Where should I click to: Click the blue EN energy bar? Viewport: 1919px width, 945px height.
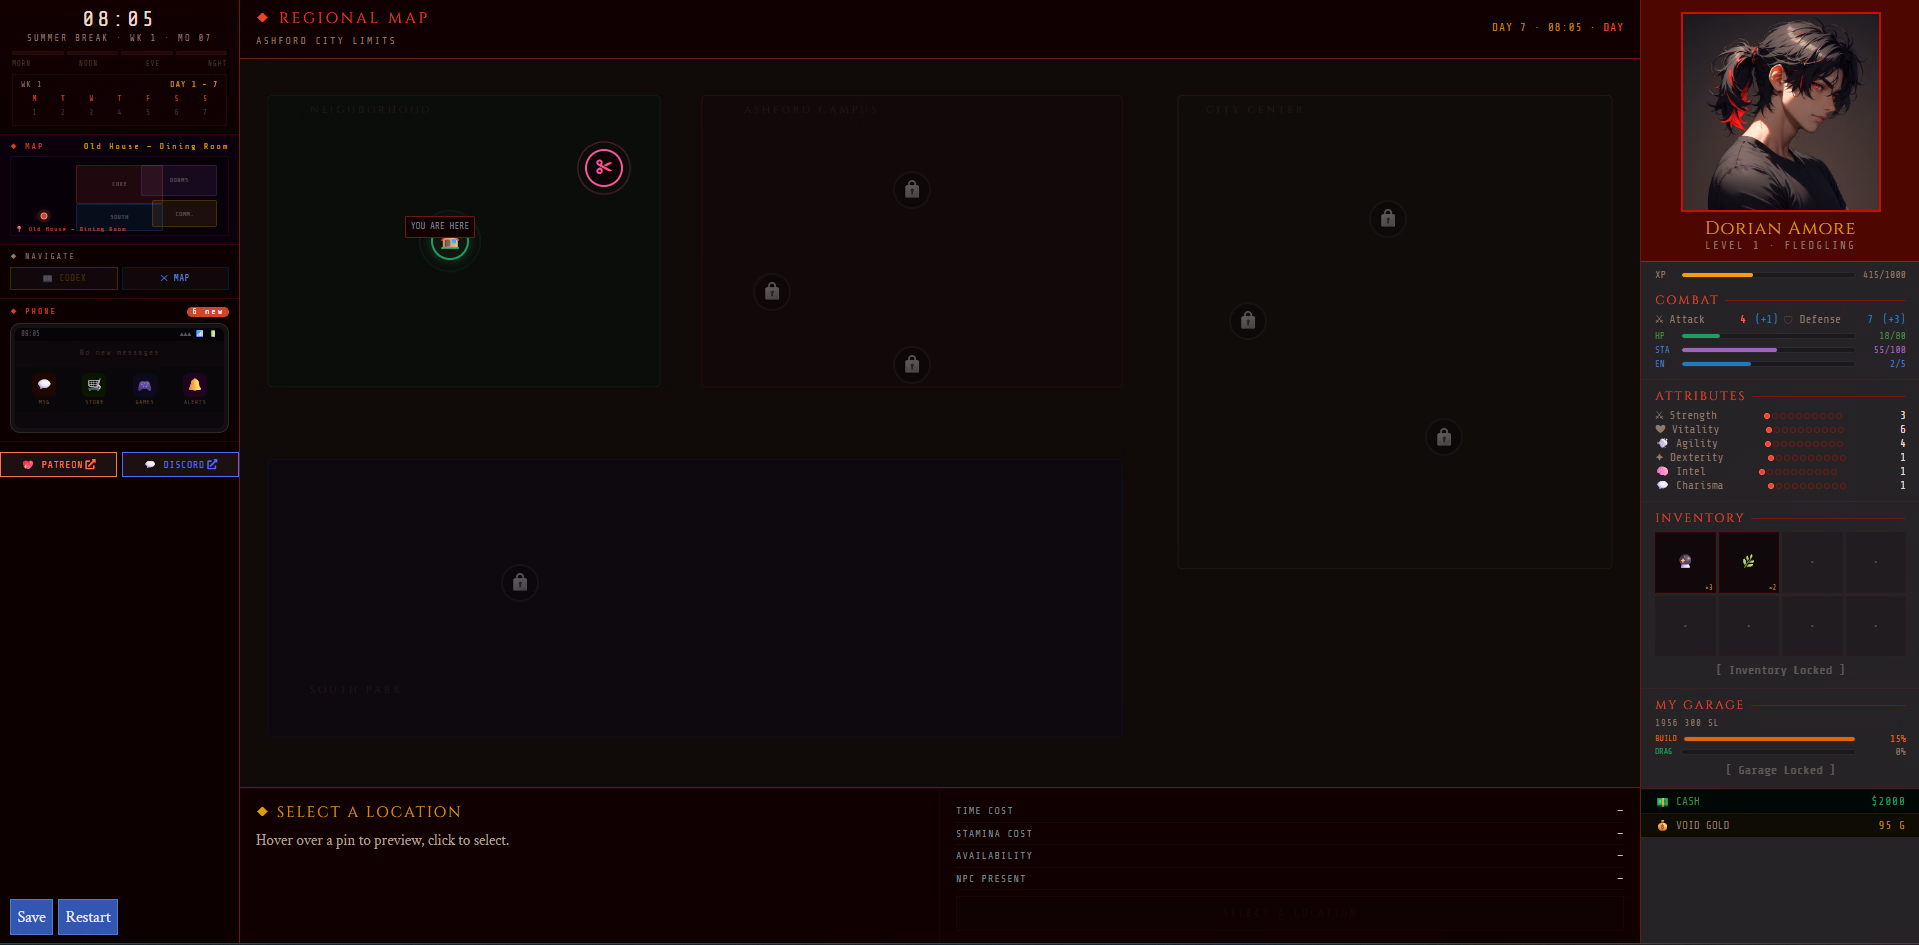tap(1768, 364)
